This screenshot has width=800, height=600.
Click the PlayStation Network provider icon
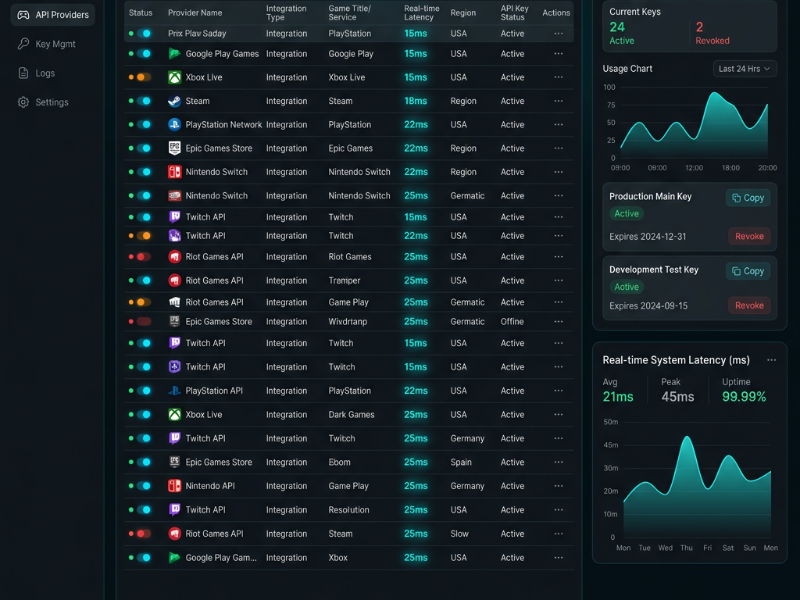pos(174,124)
